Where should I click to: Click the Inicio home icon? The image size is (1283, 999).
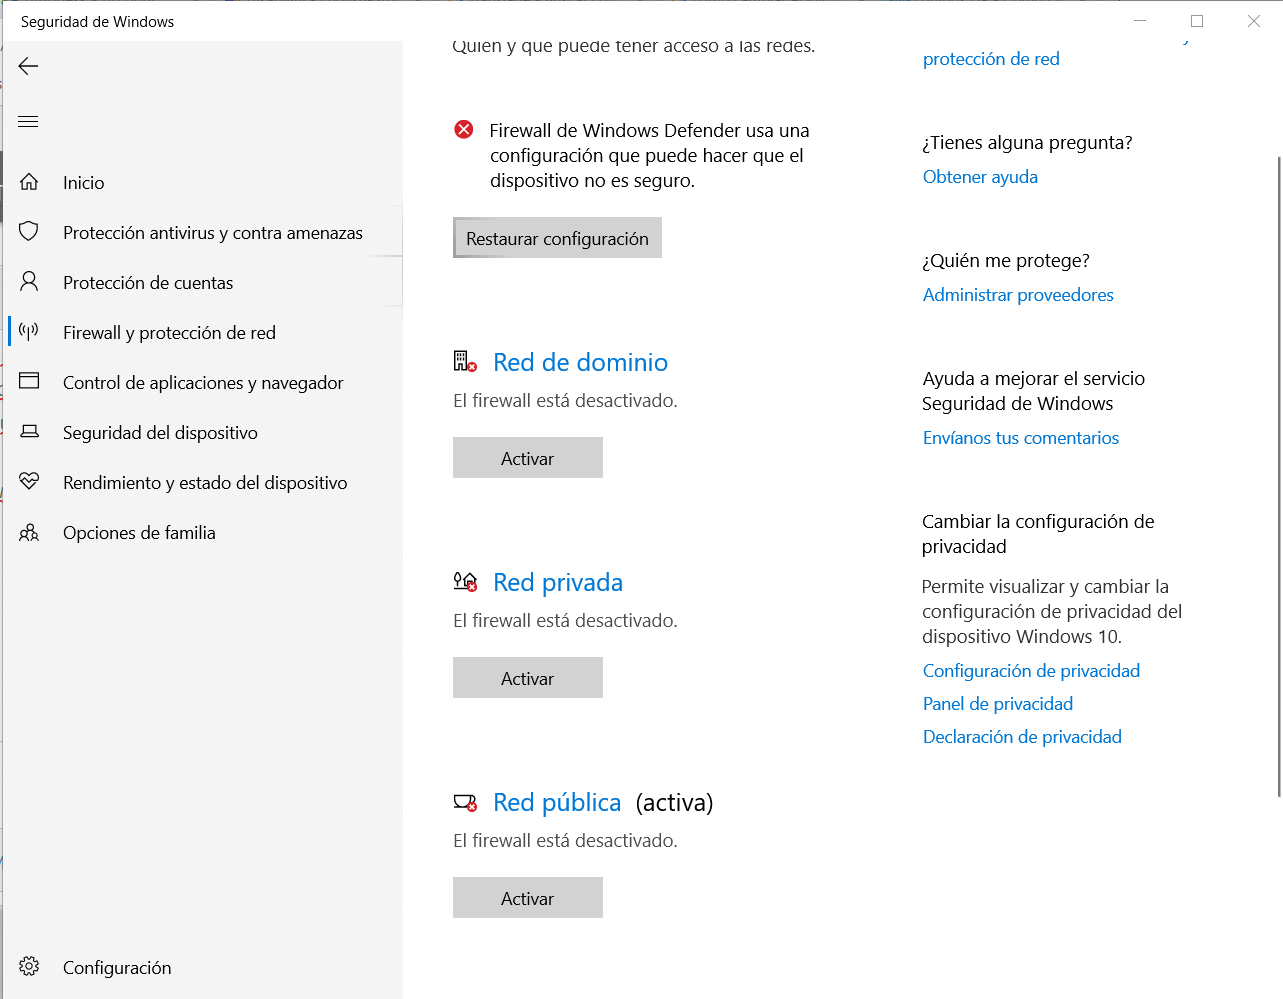click(28, 182)
